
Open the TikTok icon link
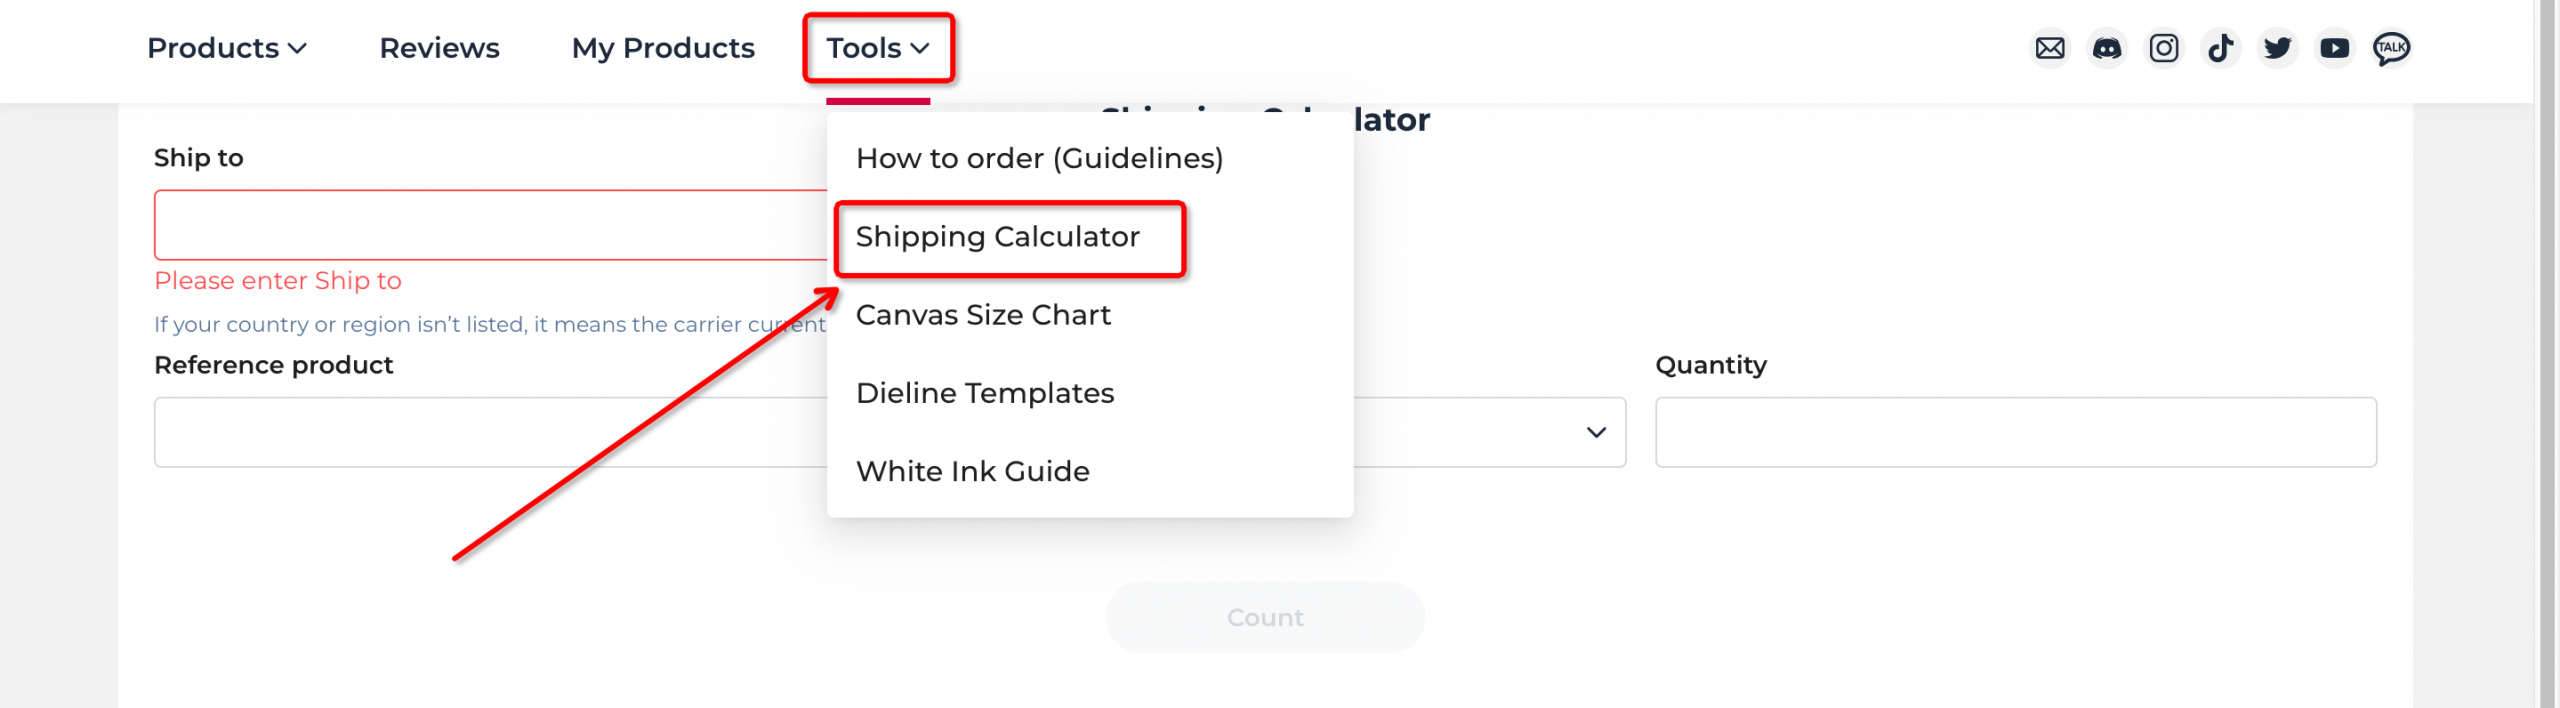tap(2221, 48)
